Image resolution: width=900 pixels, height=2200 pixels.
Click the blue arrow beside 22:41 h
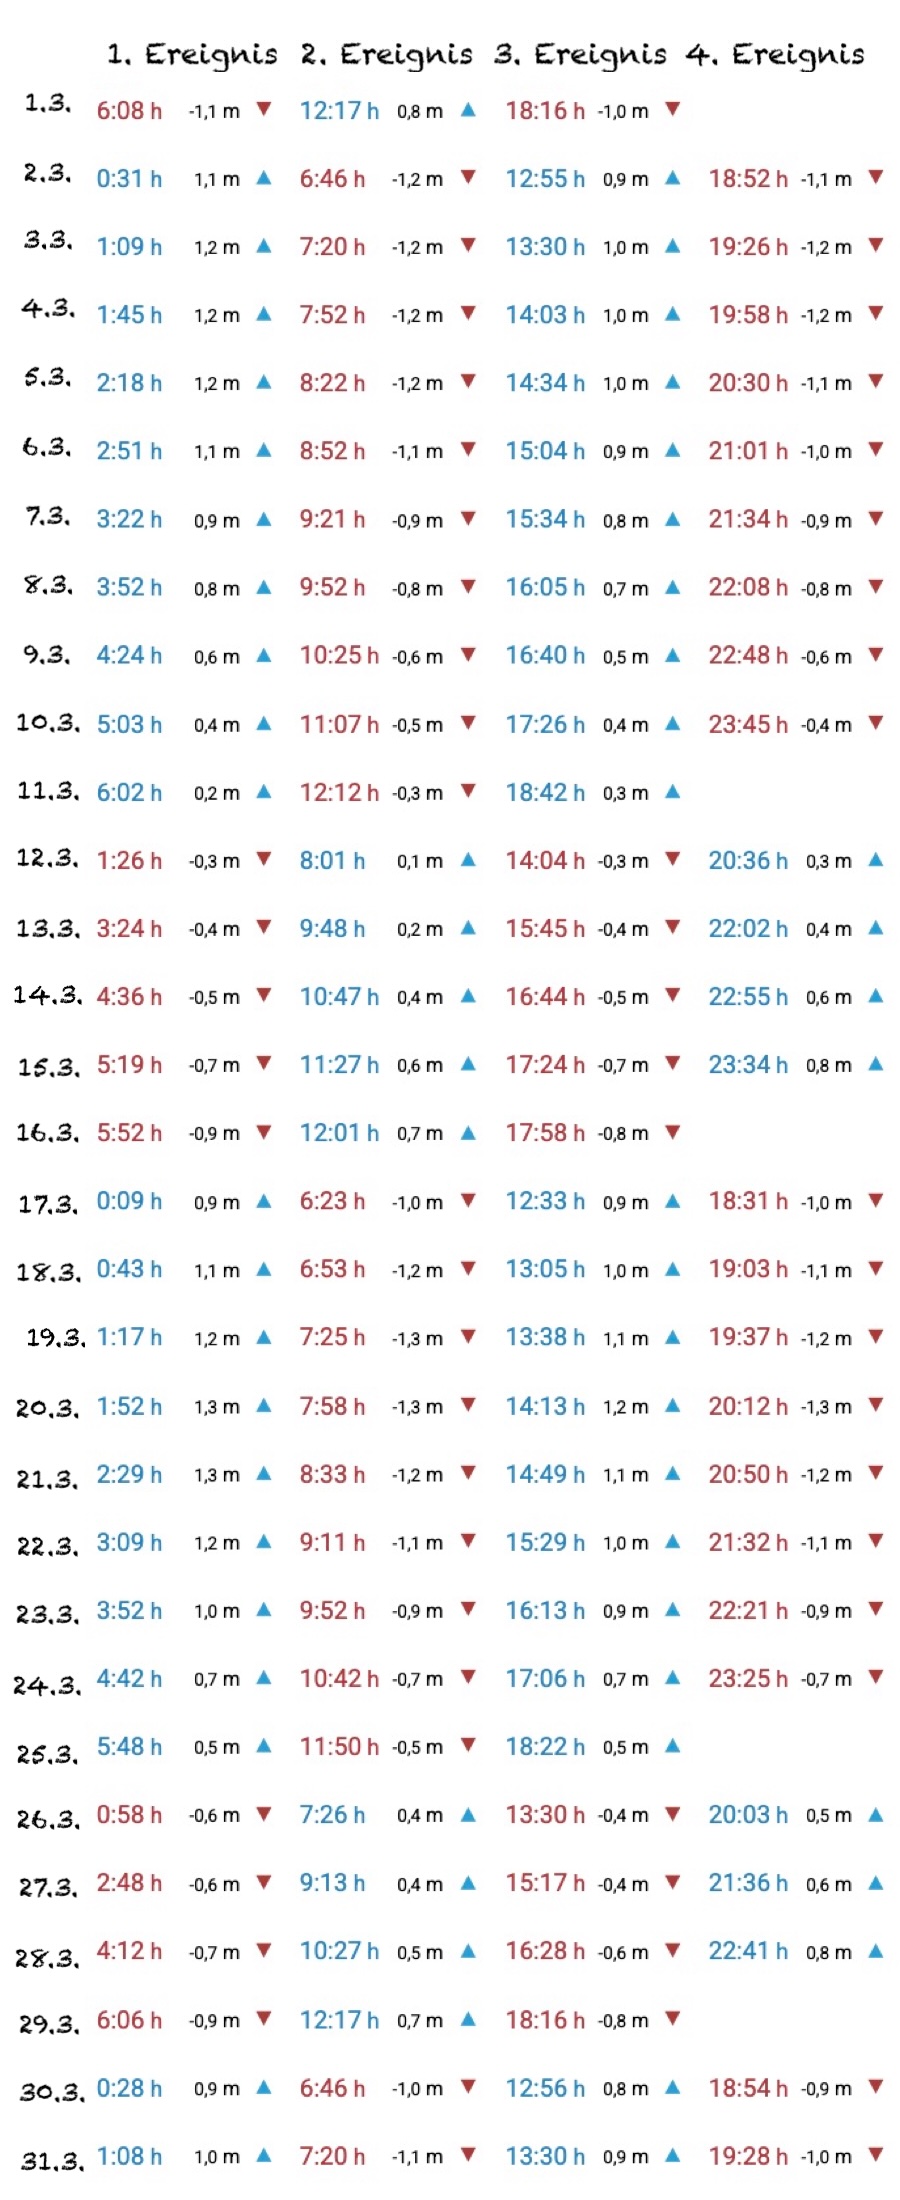click(876, 1950)
